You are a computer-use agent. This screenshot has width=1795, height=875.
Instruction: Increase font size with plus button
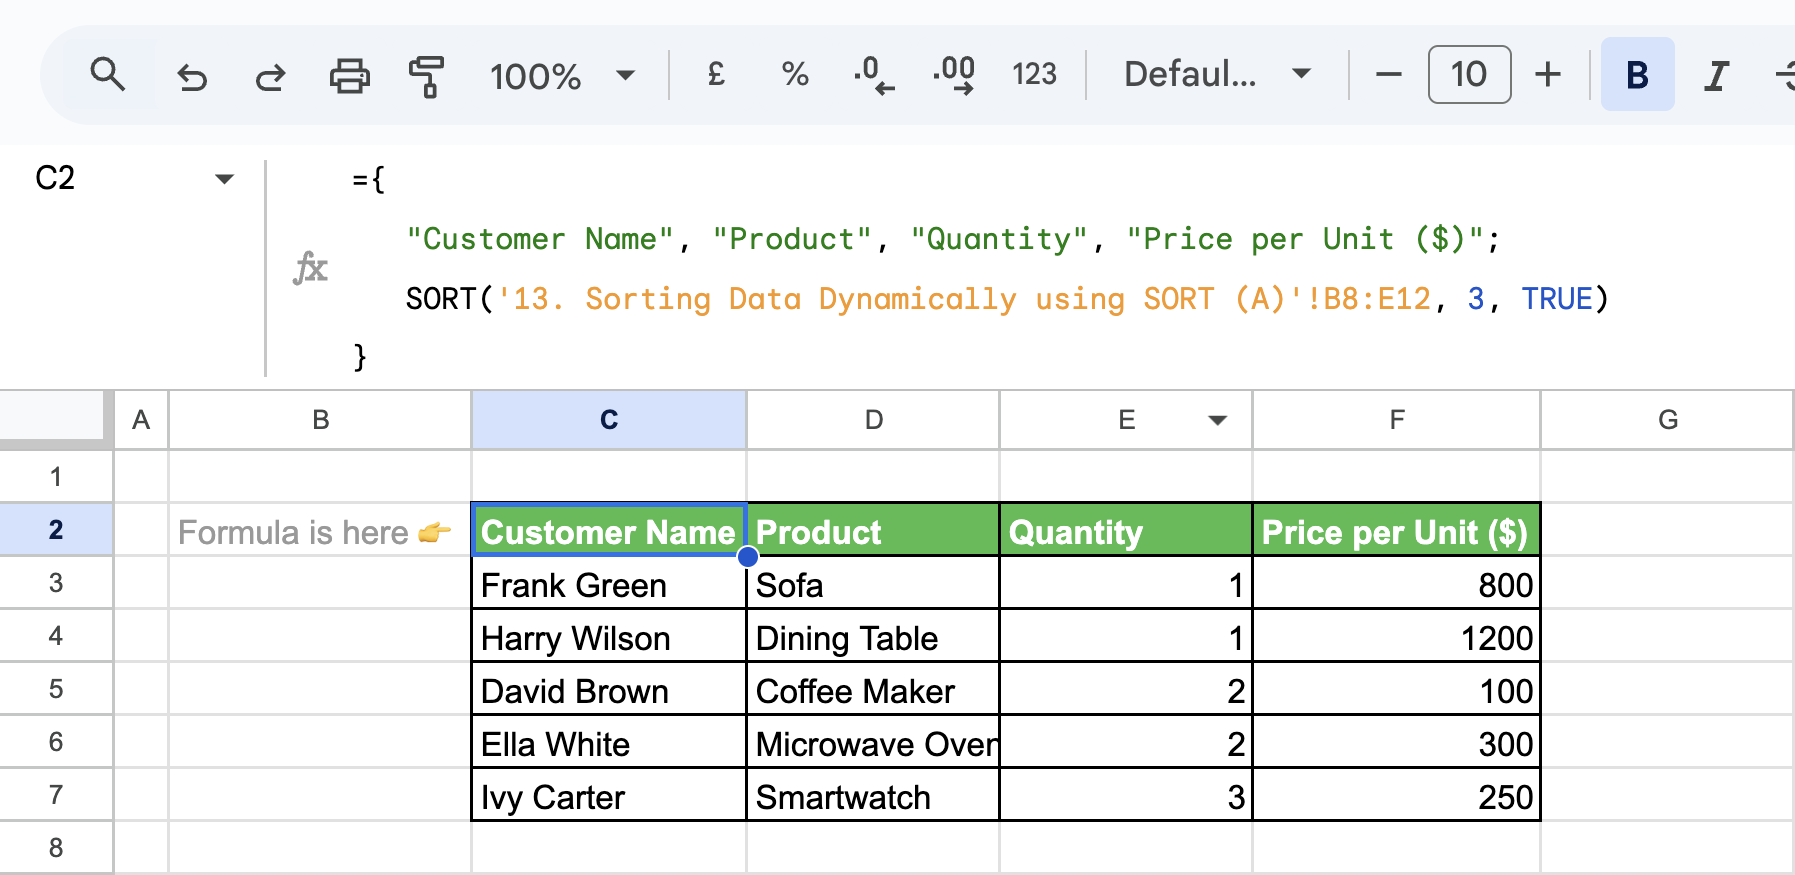pos(1548,74)
